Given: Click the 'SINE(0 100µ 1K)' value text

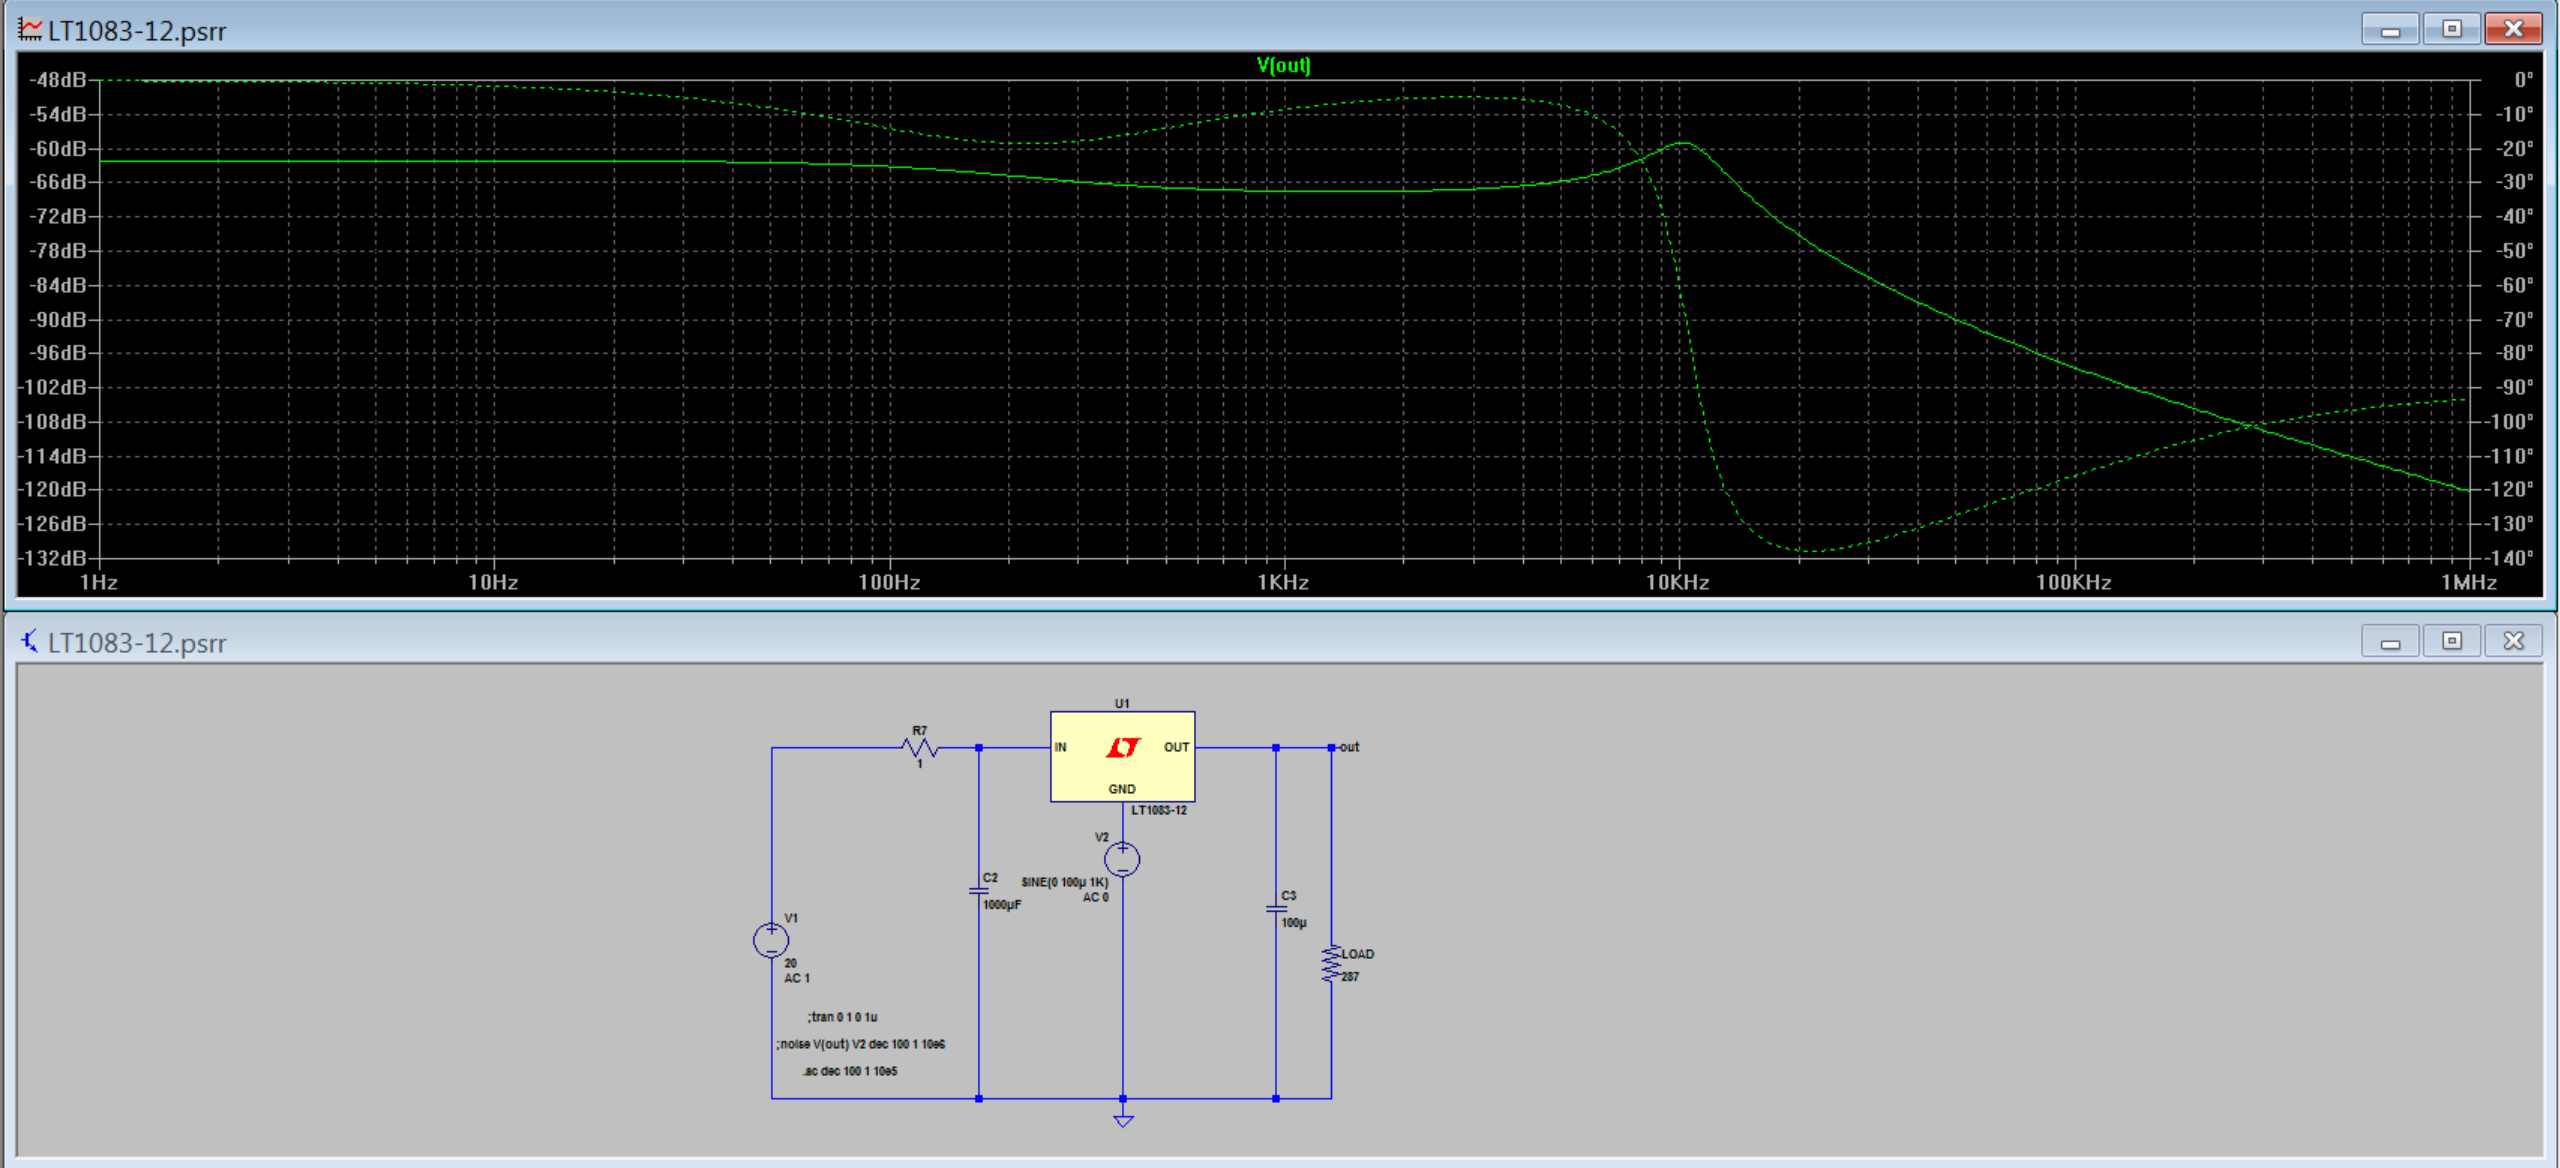Looking at the screenshot, I should click(1064, 882).
